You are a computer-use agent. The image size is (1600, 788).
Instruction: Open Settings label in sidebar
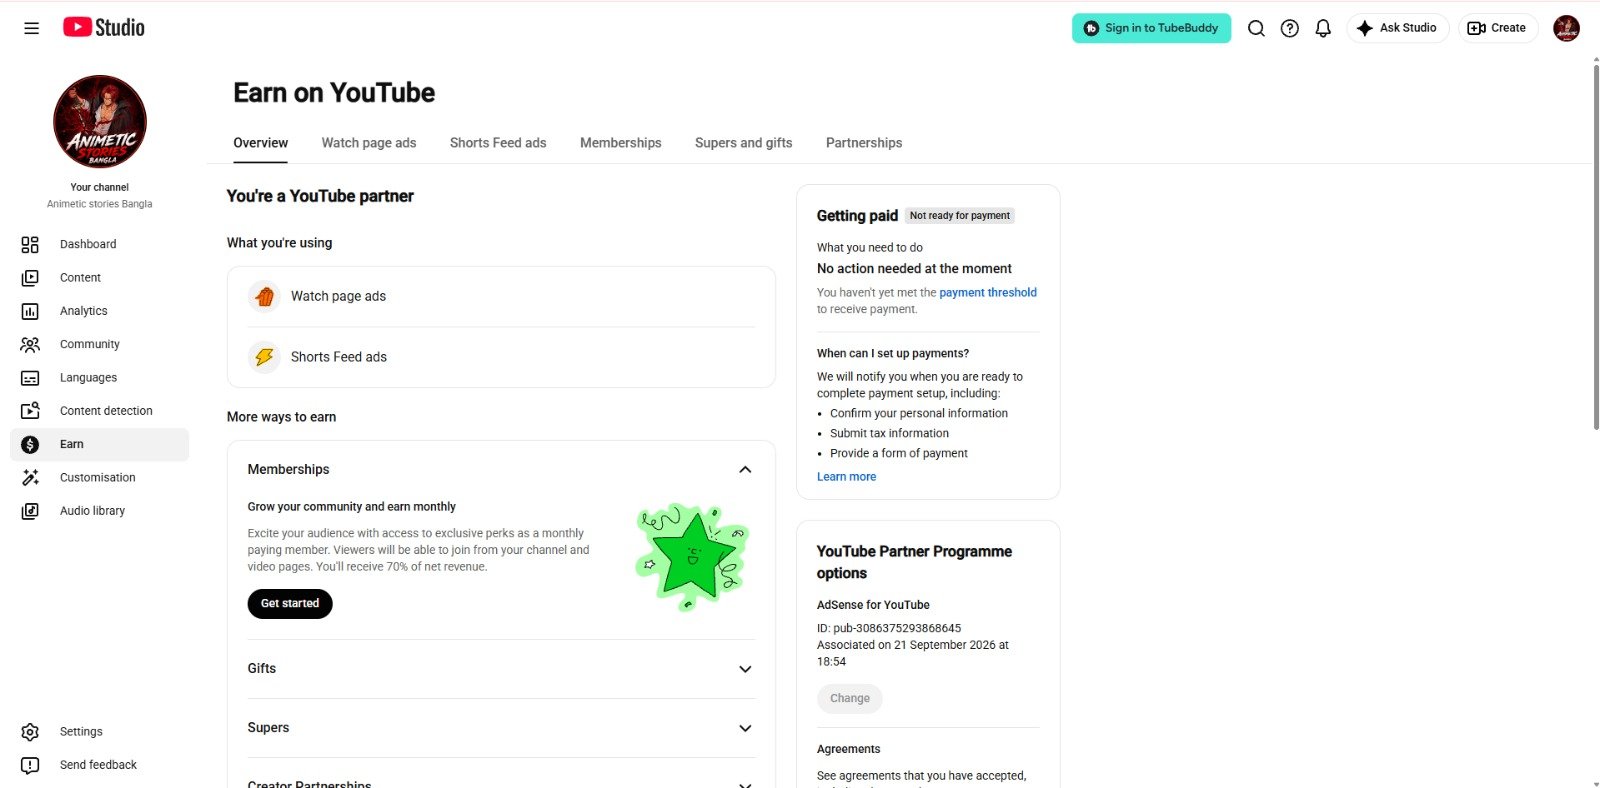point(81,732)
